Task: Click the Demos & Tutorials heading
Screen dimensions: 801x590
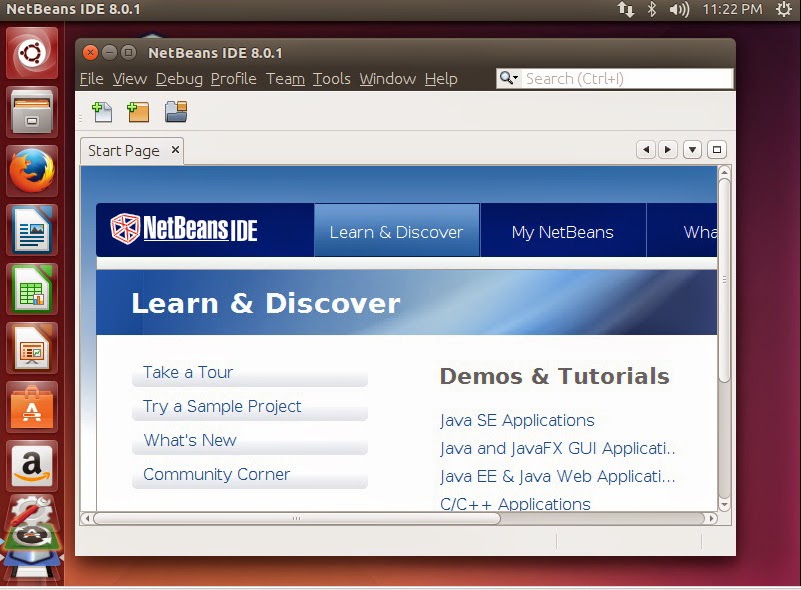Action: click(x=554, y=376)
